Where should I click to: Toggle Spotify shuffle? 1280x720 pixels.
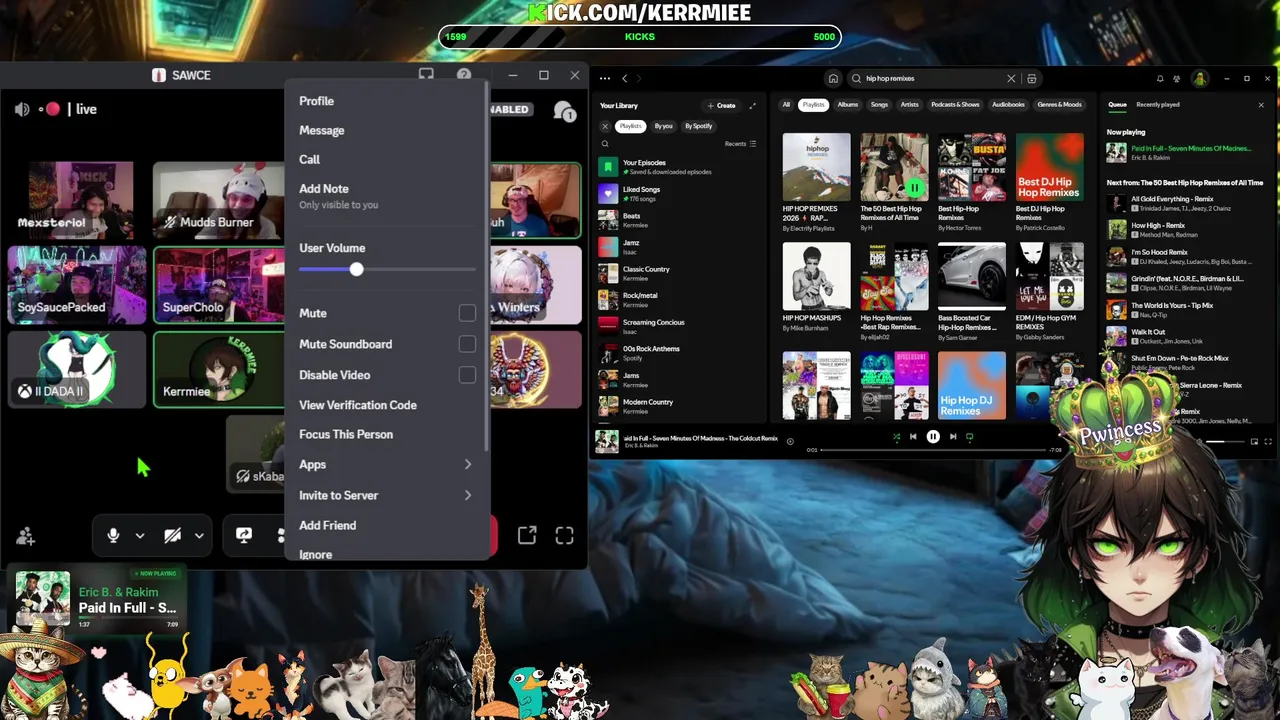click(896, 437)
